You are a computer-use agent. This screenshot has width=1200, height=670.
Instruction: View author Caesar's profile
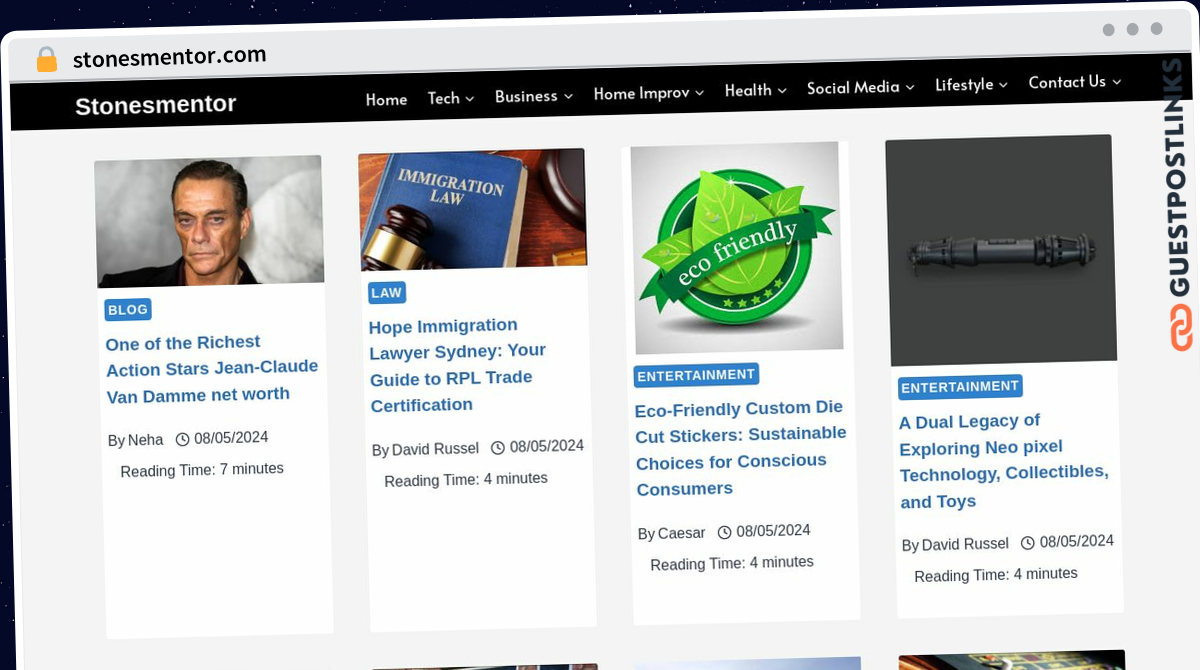point(682,533)
